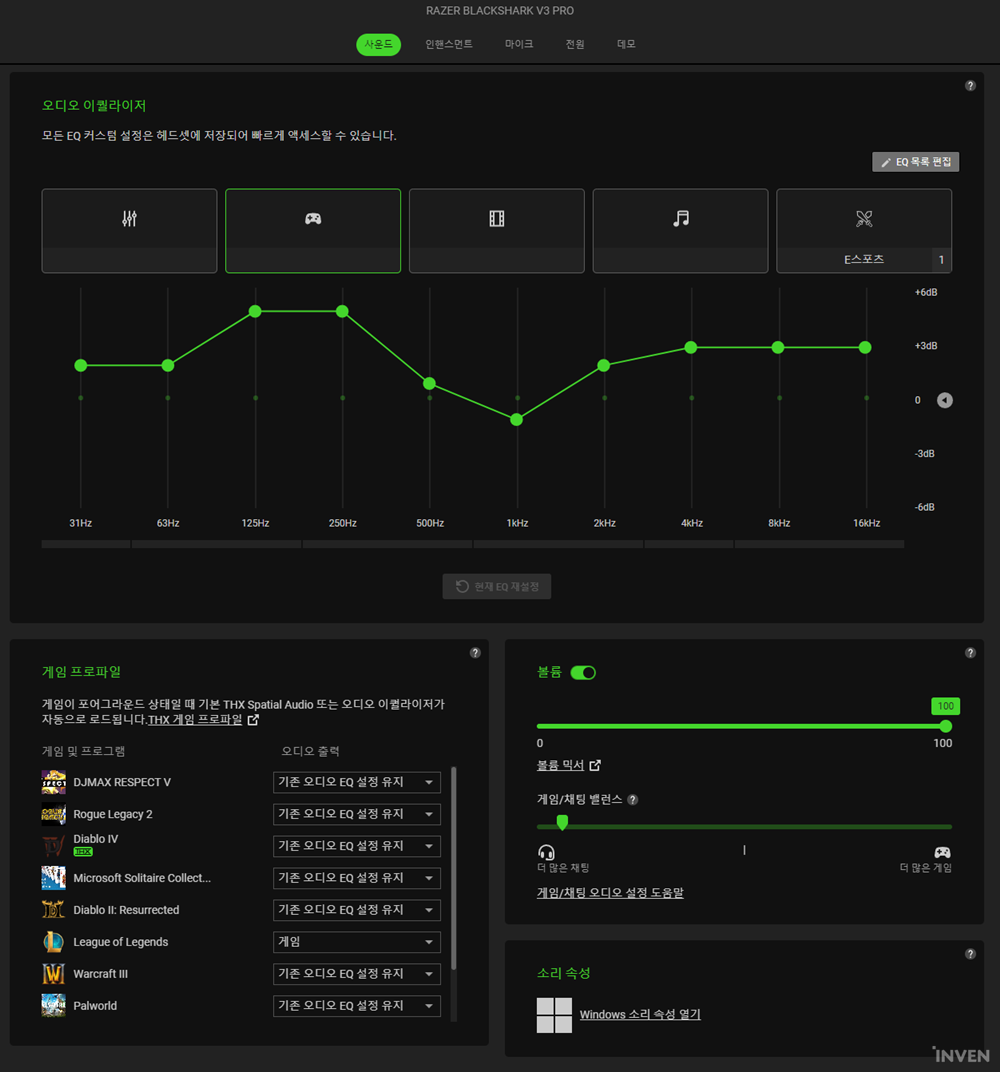
Task: Click the 1kHz EQ band point
Action: tap(517, 420)
